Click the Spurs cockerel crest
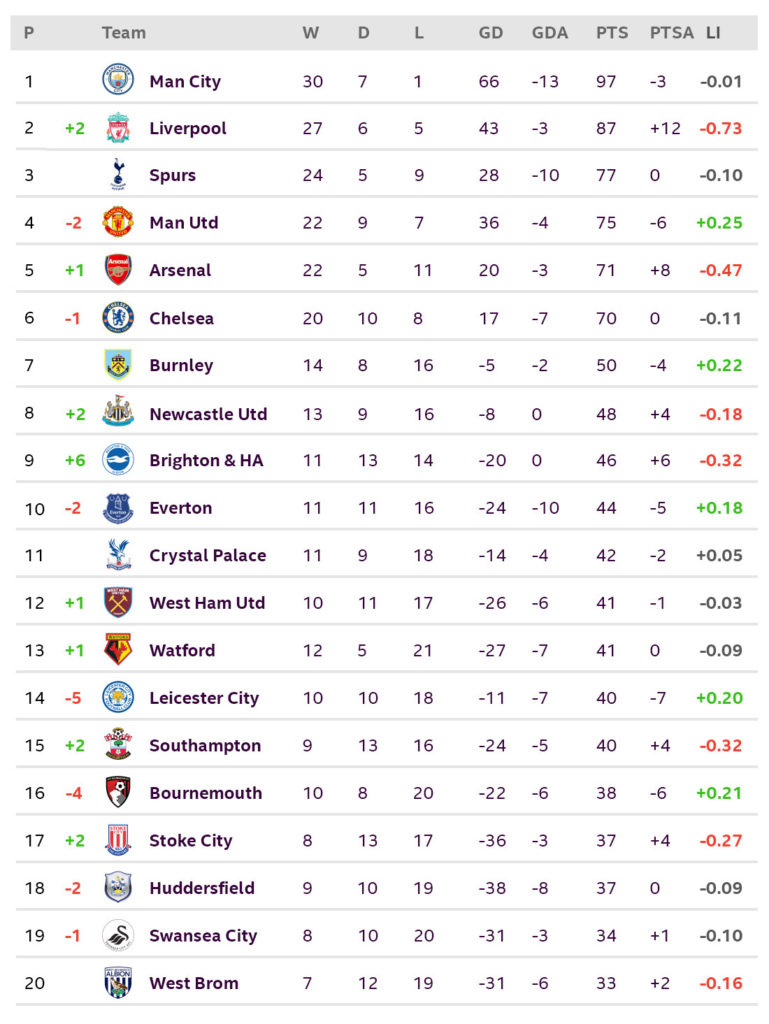 tap(118, 174)
